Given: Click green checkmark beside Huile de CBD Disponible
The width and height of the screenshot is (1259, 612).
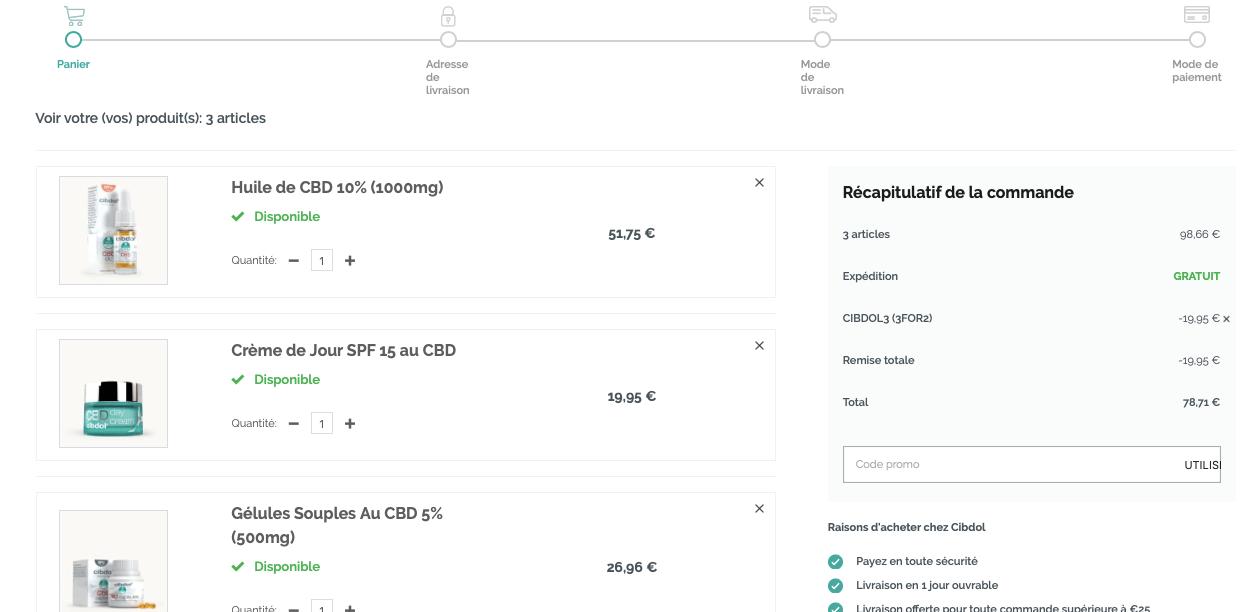Looking at the screenshot, I should [238, 216].
